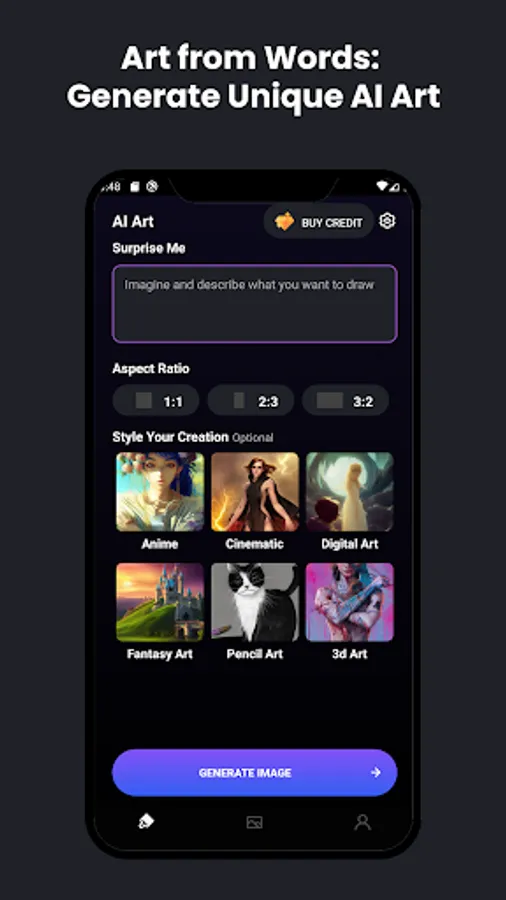This screenshot has height=900, width=506.
Task: Focus the prompt description text field
Action: point(255,304)
